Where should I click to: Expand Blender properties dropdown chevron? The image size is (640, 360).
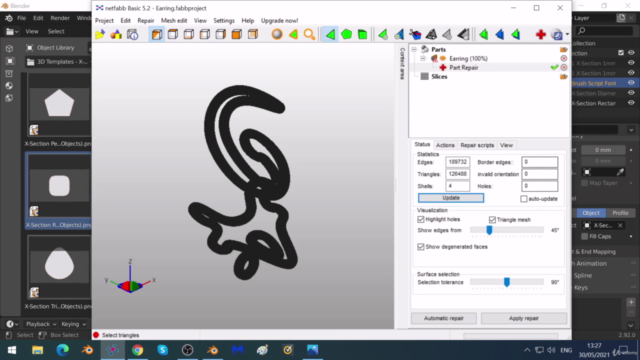pos(631,130)
